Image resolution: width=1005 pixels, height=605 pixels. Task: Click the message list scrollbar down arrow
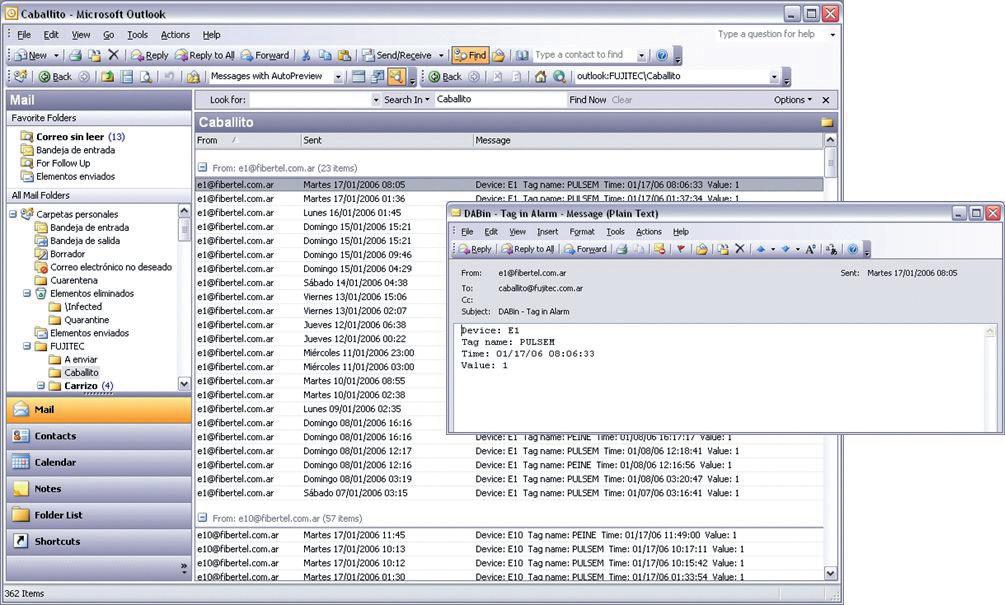(x=830, y=574)
